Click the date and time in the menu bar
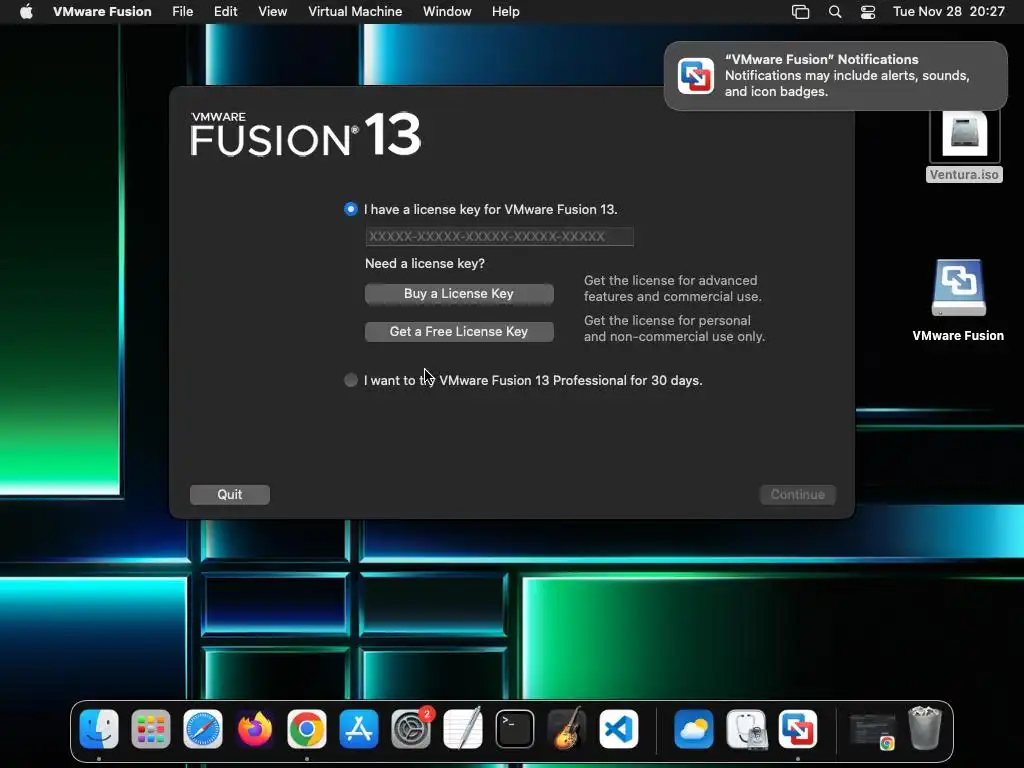The height and width of the screenshot is (768, 1024). (948, 12)
